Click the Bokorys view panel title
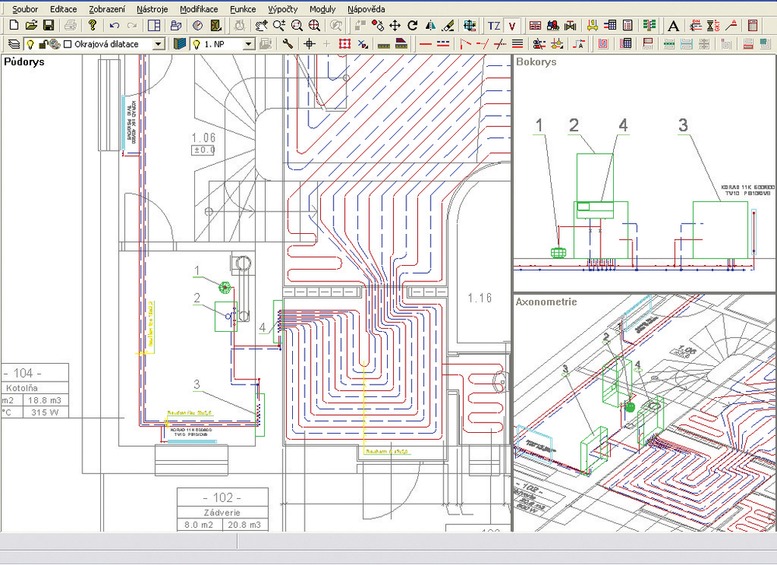Screen dimensions: 777x565 coord(538,62)
